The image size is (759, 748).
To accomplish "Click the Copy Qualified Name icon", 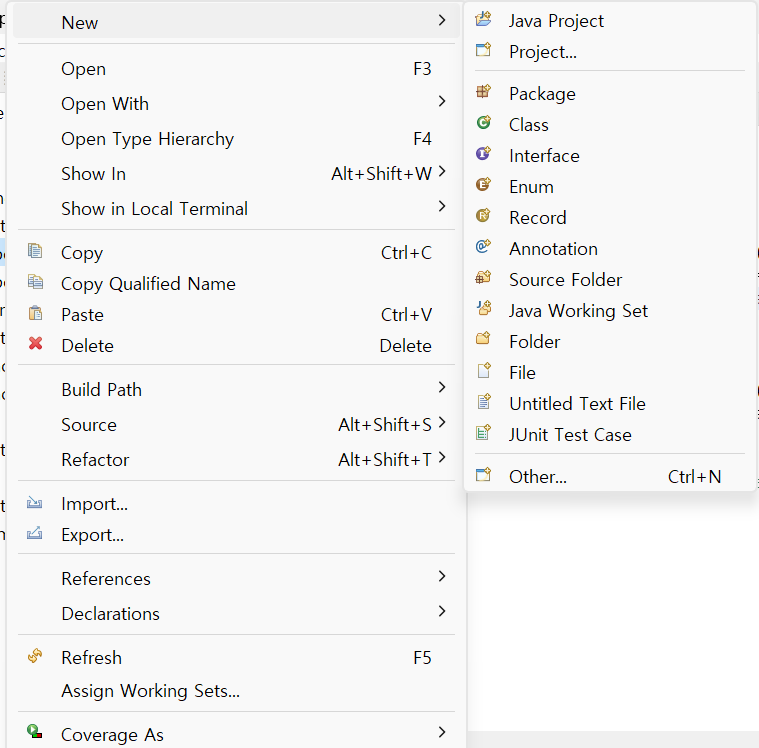I will coord(35,282).
